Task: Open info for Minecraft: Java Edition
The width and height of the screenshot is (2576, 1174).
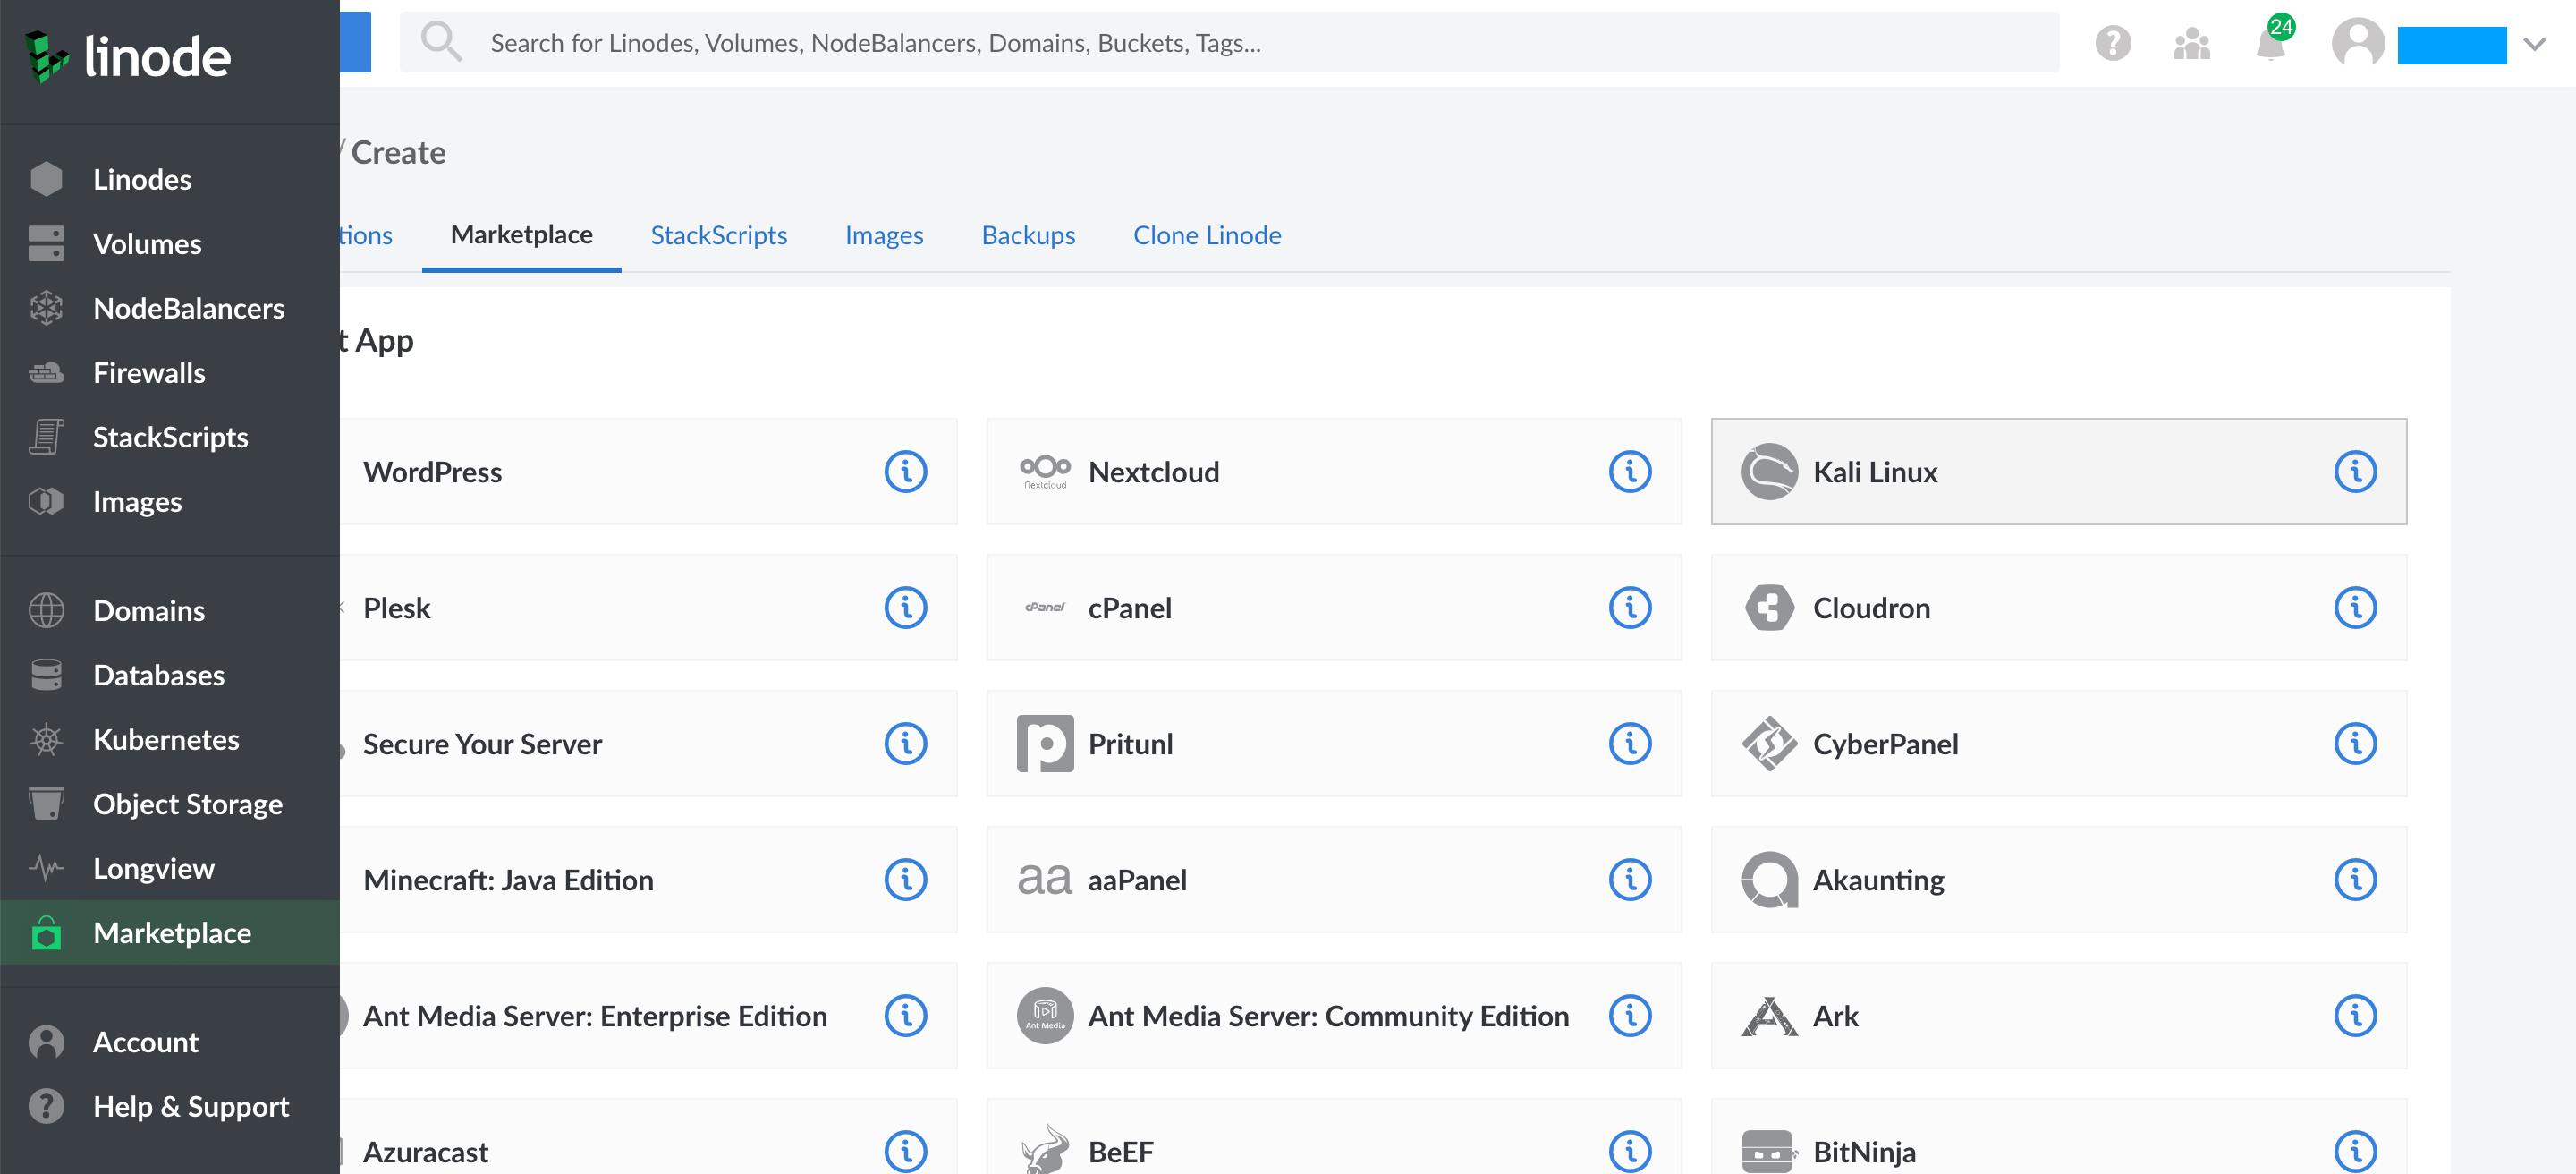Action: click(x=905, y=879)
